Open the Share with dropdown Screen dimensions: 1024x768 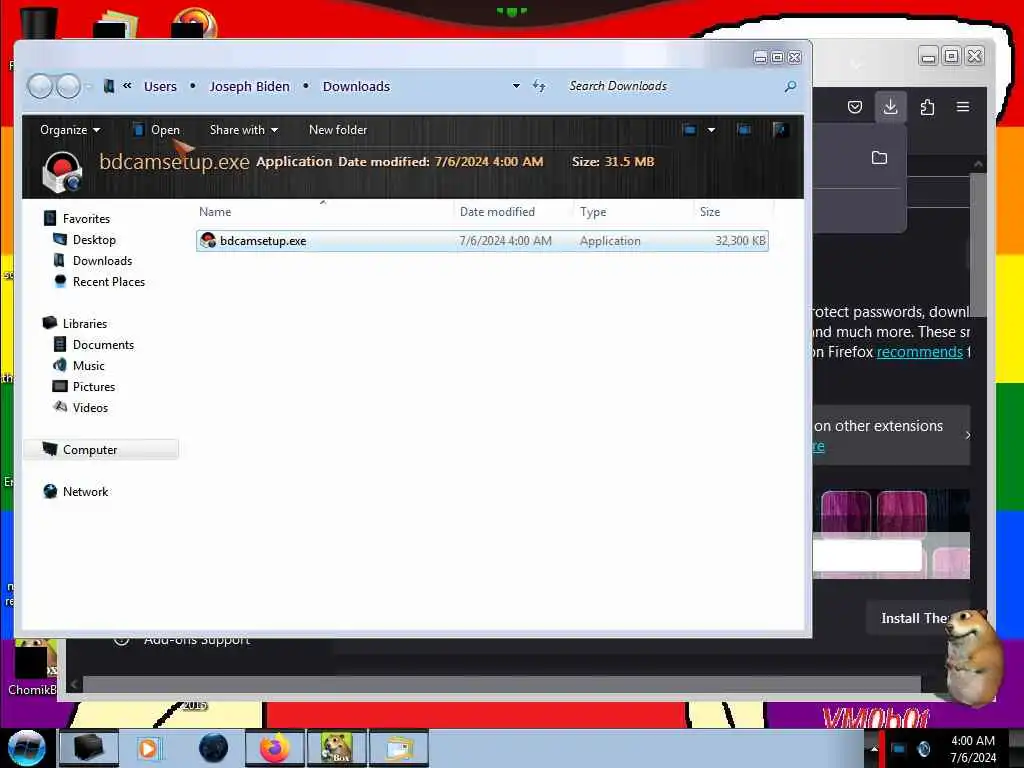[244, 130]
